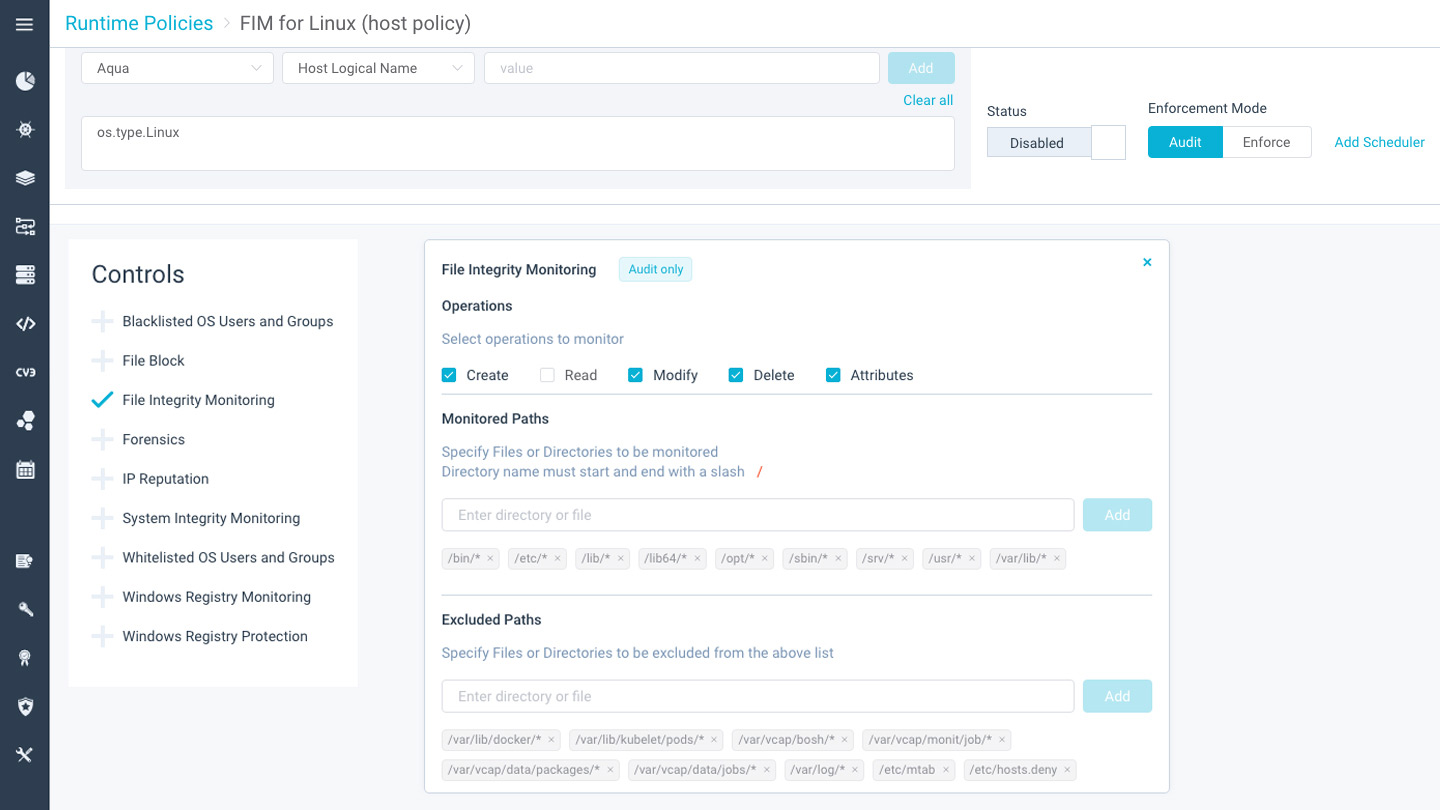1440x810 pixels.
Task: Open the Host Logical Name dropdown
Action: point(378,68)
